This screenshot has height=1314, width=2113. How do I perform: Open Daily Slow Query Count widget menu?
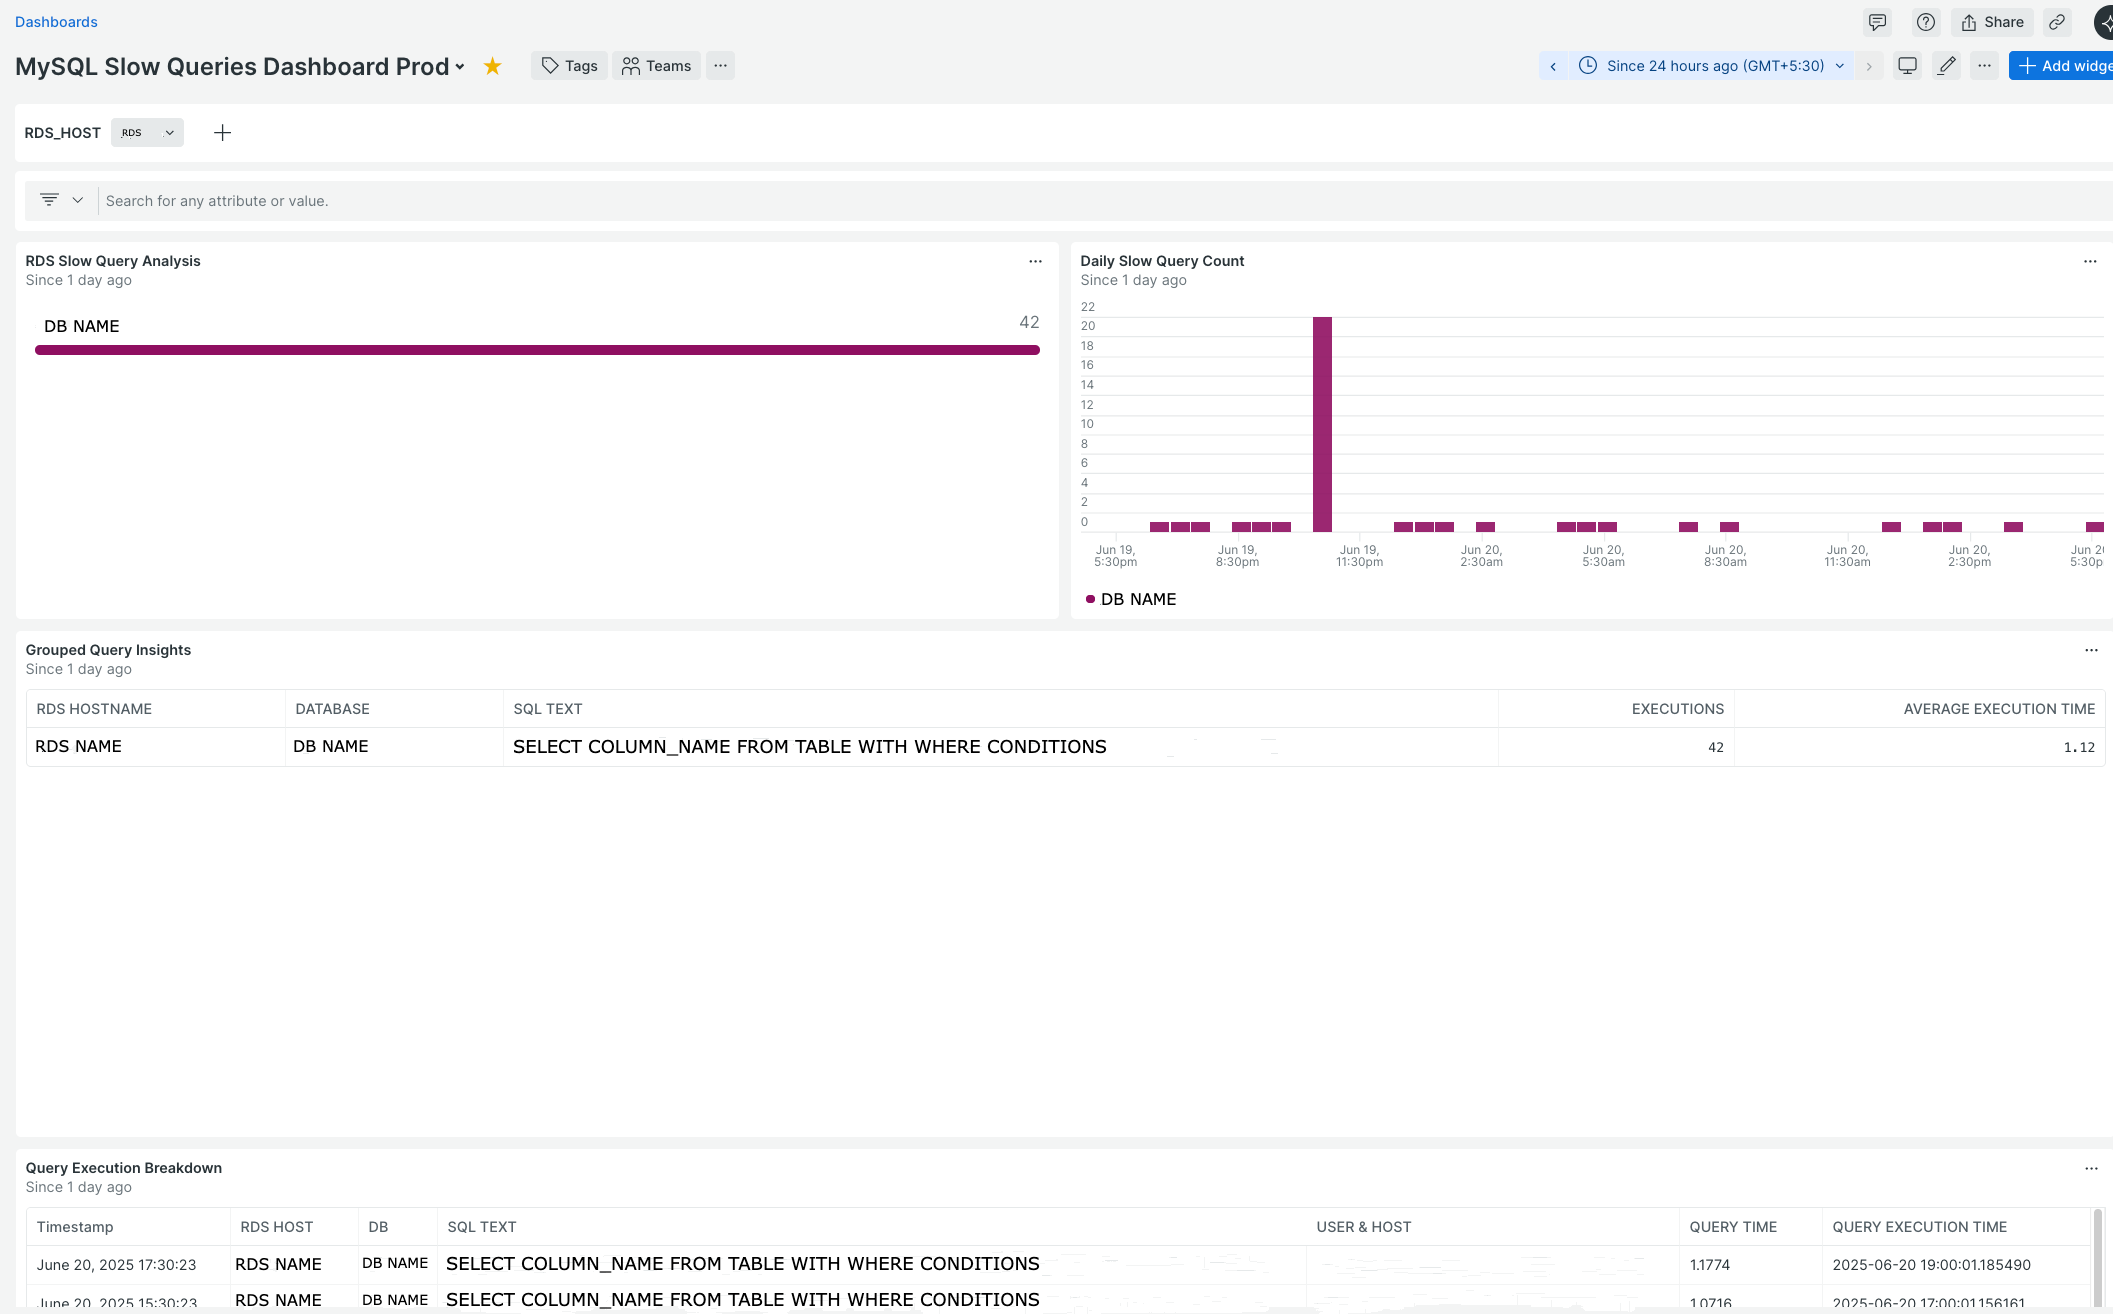[2090, 262]
